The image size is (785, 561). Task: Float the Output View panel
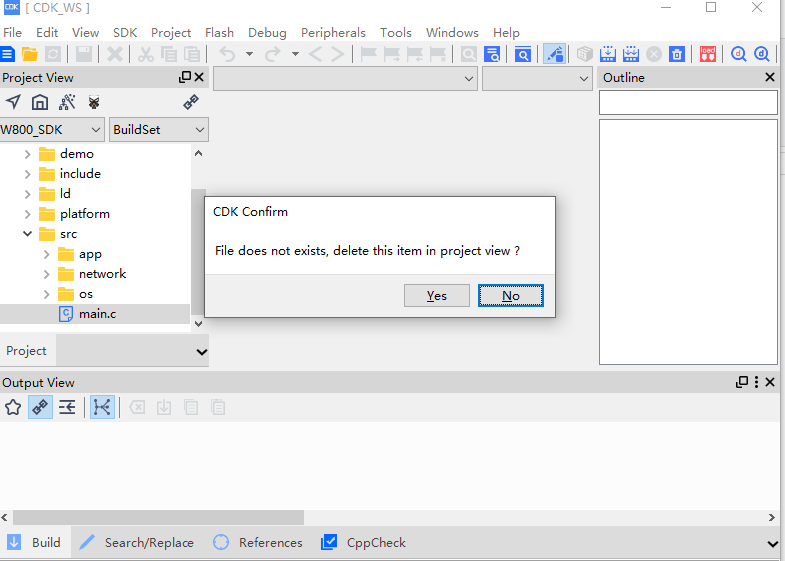point(742,382)
